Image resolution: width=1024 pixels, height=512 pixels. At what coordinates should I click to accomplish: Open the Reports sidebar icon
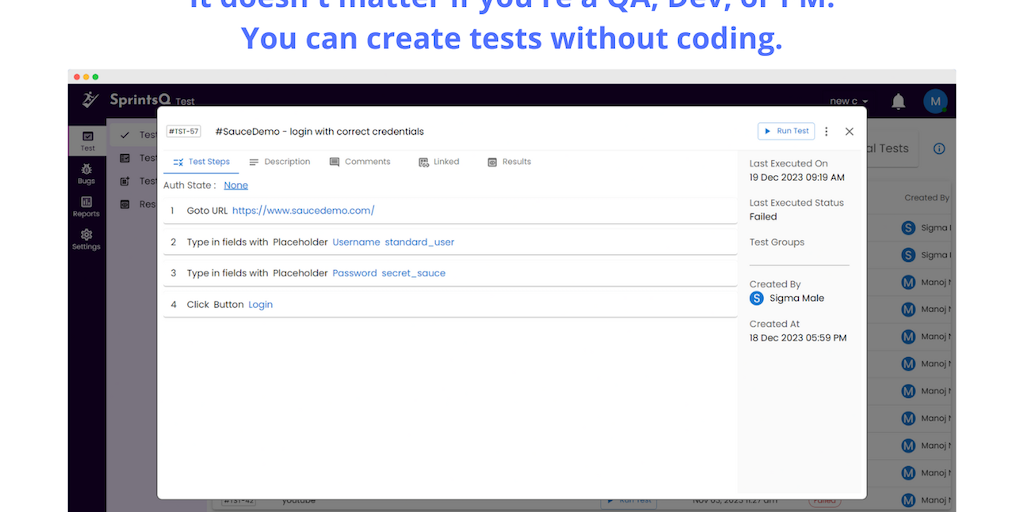tap(86, 207)
